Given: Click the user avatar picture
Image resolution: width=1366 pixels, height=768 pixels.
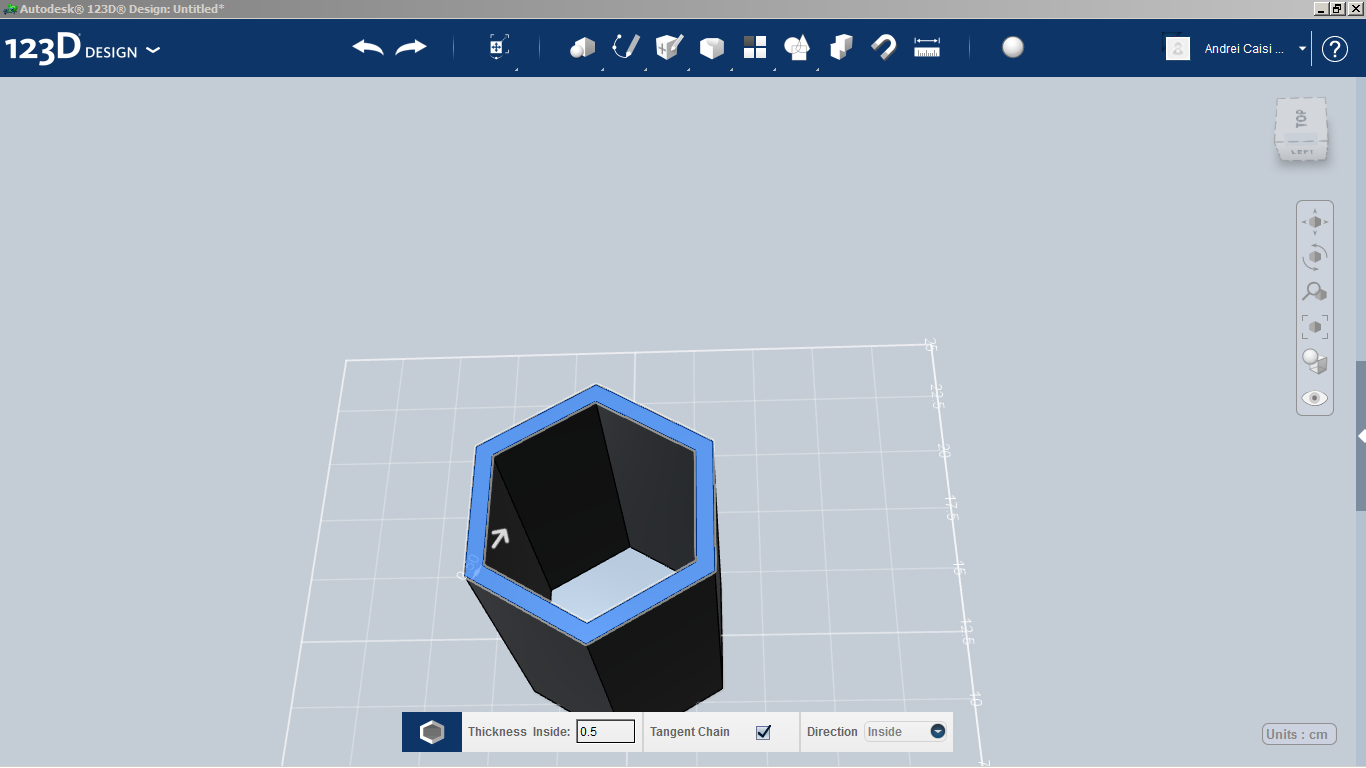Looking at the screenshot, I should click(1178, 48).
